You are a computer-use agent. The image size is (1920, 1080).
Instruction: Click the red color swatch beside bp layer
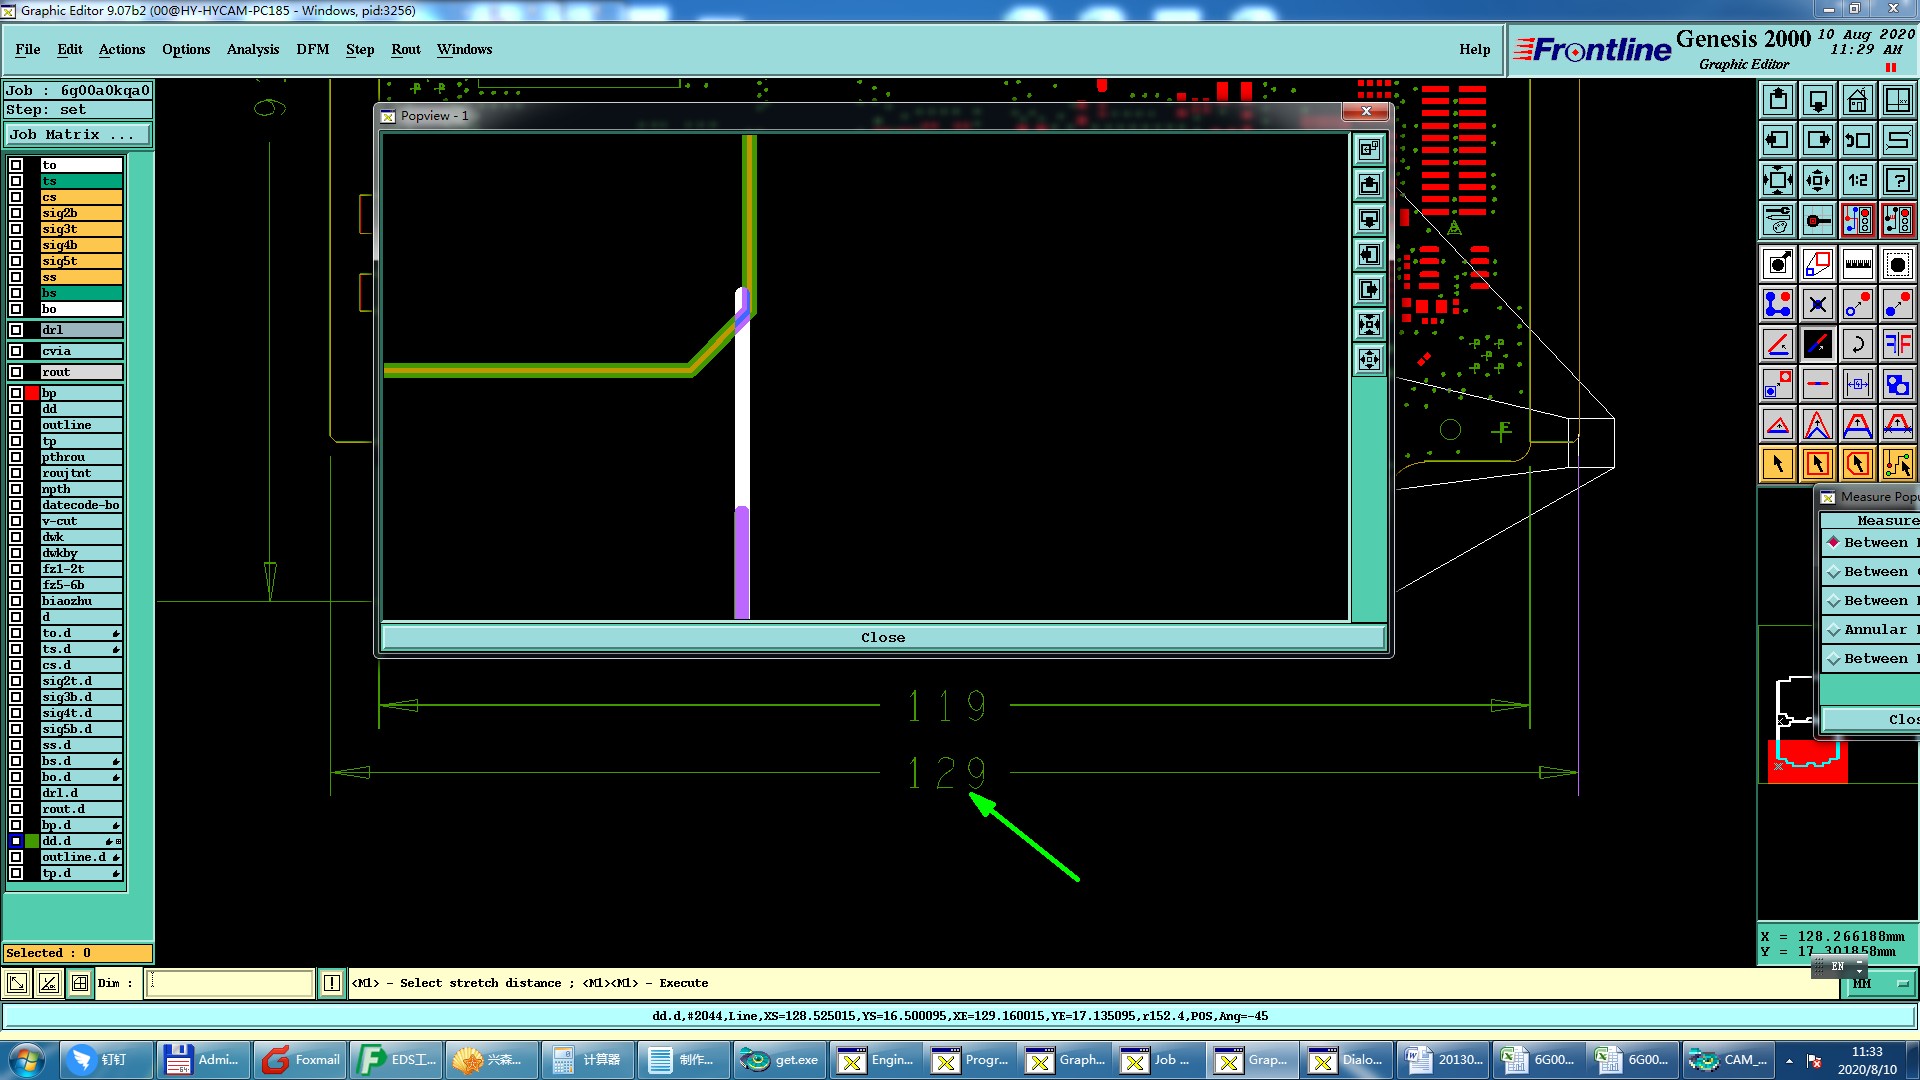pyautogui.click(x=32, y=393)
